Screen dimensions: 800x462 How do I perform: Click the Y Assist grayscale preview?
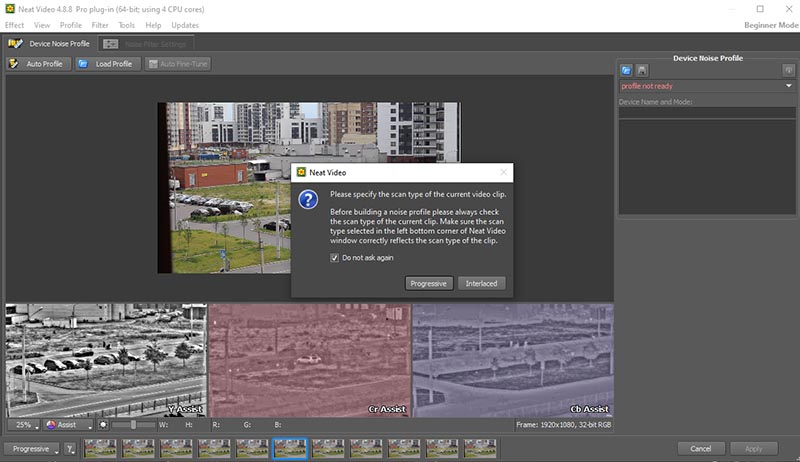[x=106, y=361]
